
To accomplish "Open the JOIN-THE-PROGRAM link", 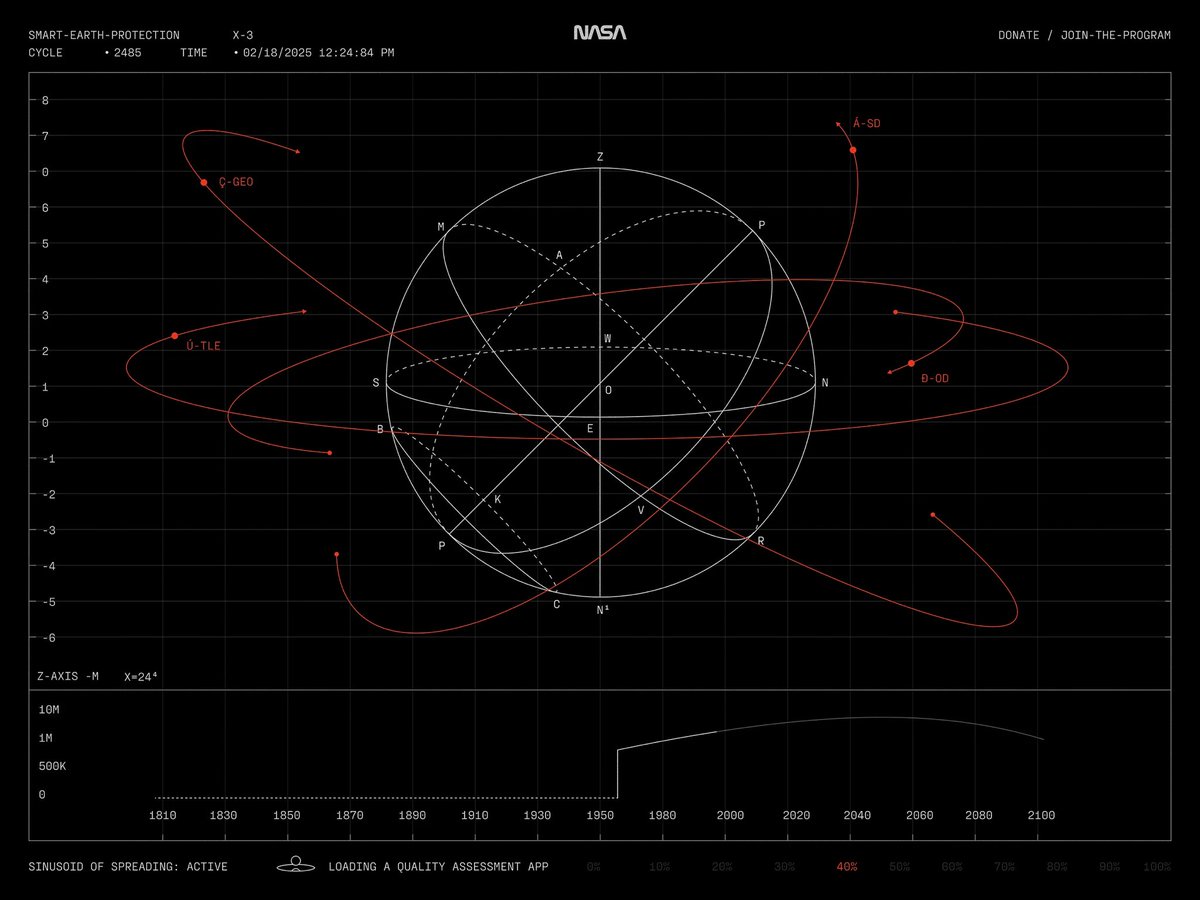I will coord(1115,35).
